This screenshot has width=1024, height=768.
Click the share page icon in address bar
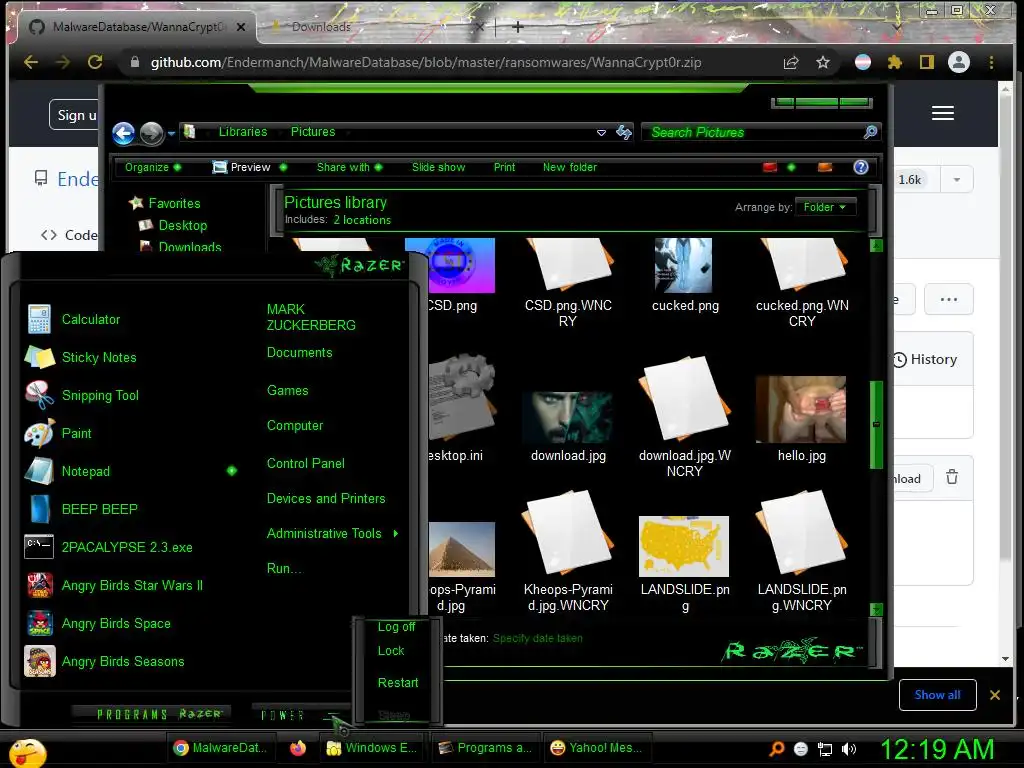tap(791, 62)
